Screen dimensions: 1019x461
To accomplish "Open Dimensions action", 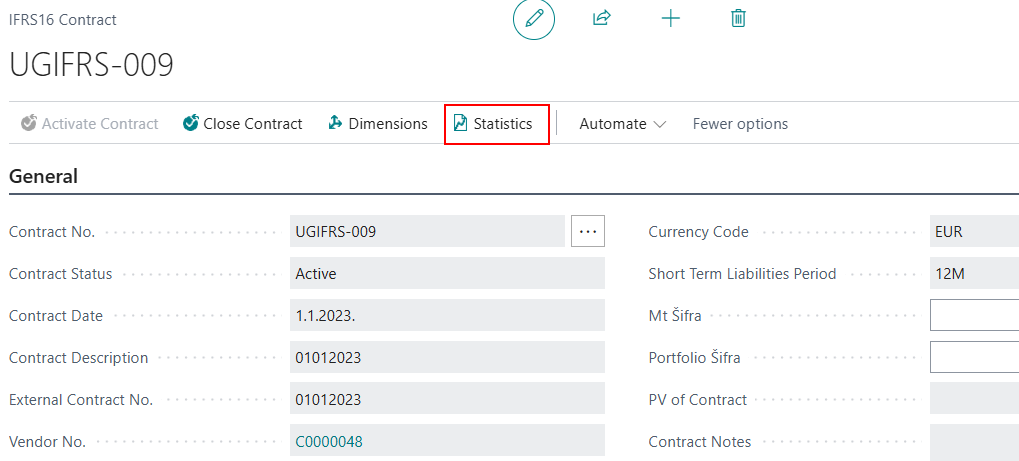I will pyautogui.click(x=378, y=124).
